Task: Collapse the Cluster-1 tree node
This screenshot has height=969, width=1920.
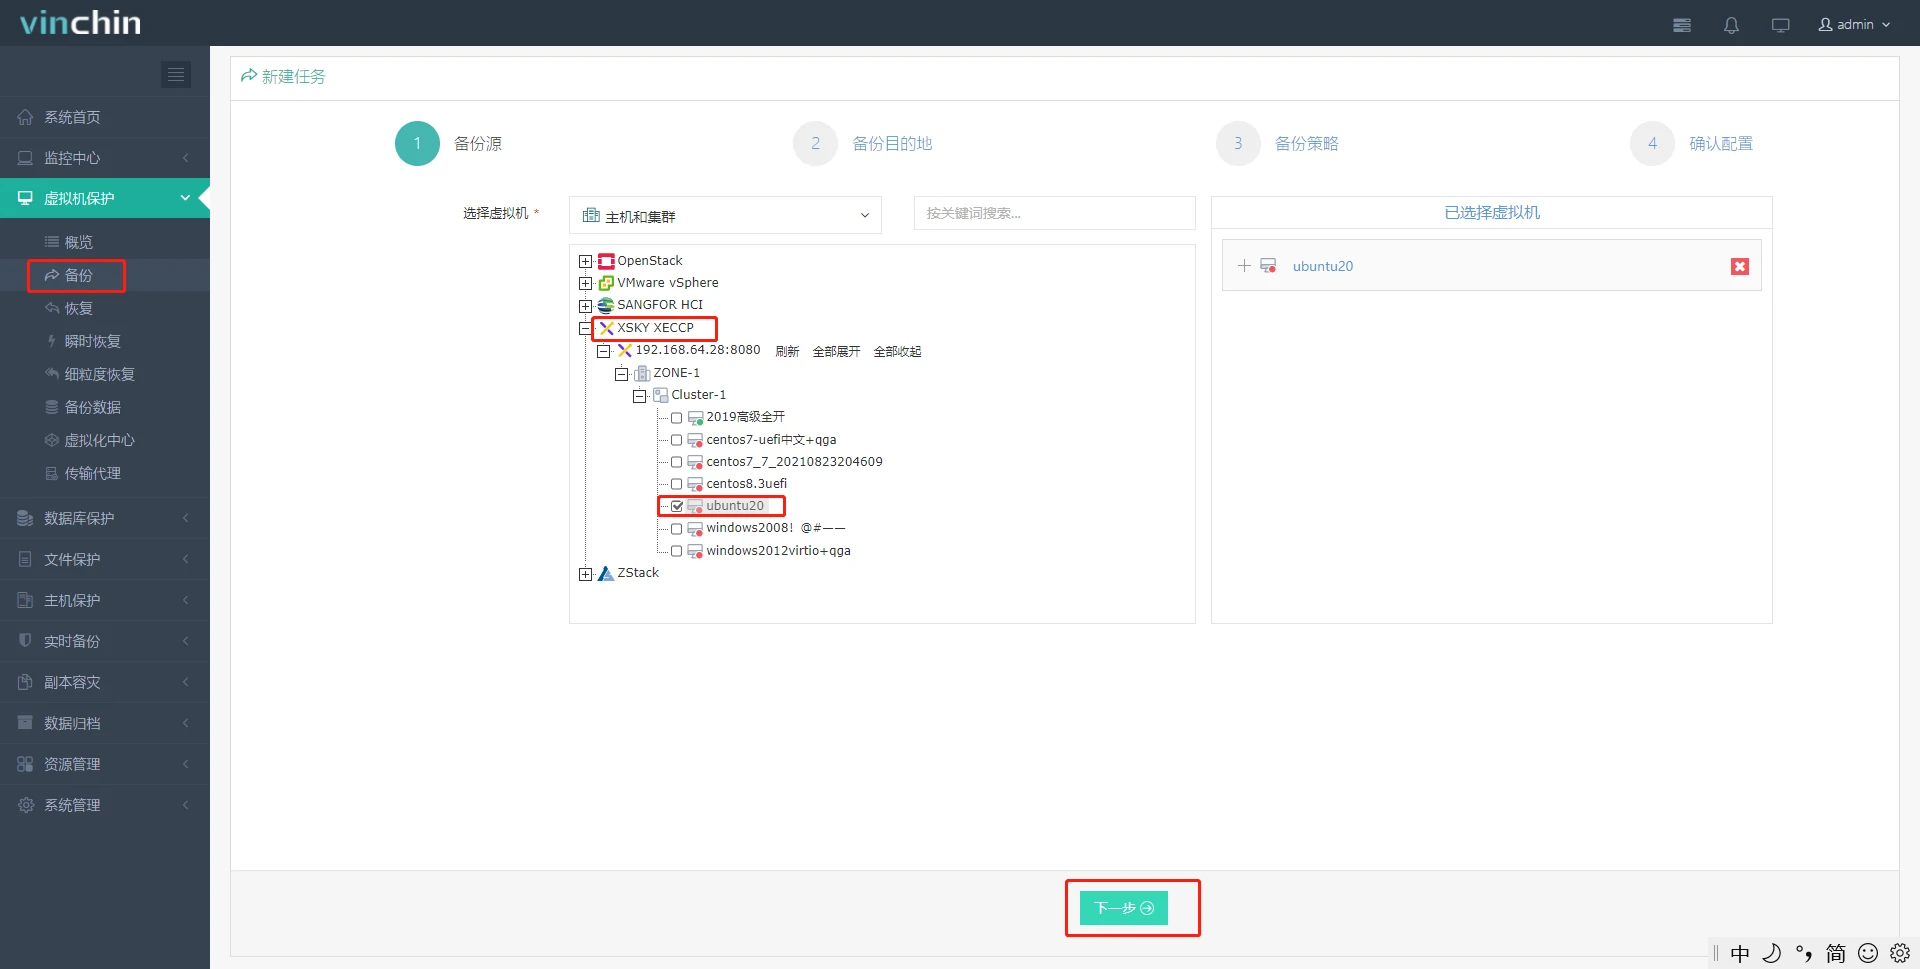Action: click(x=640, y=396)
